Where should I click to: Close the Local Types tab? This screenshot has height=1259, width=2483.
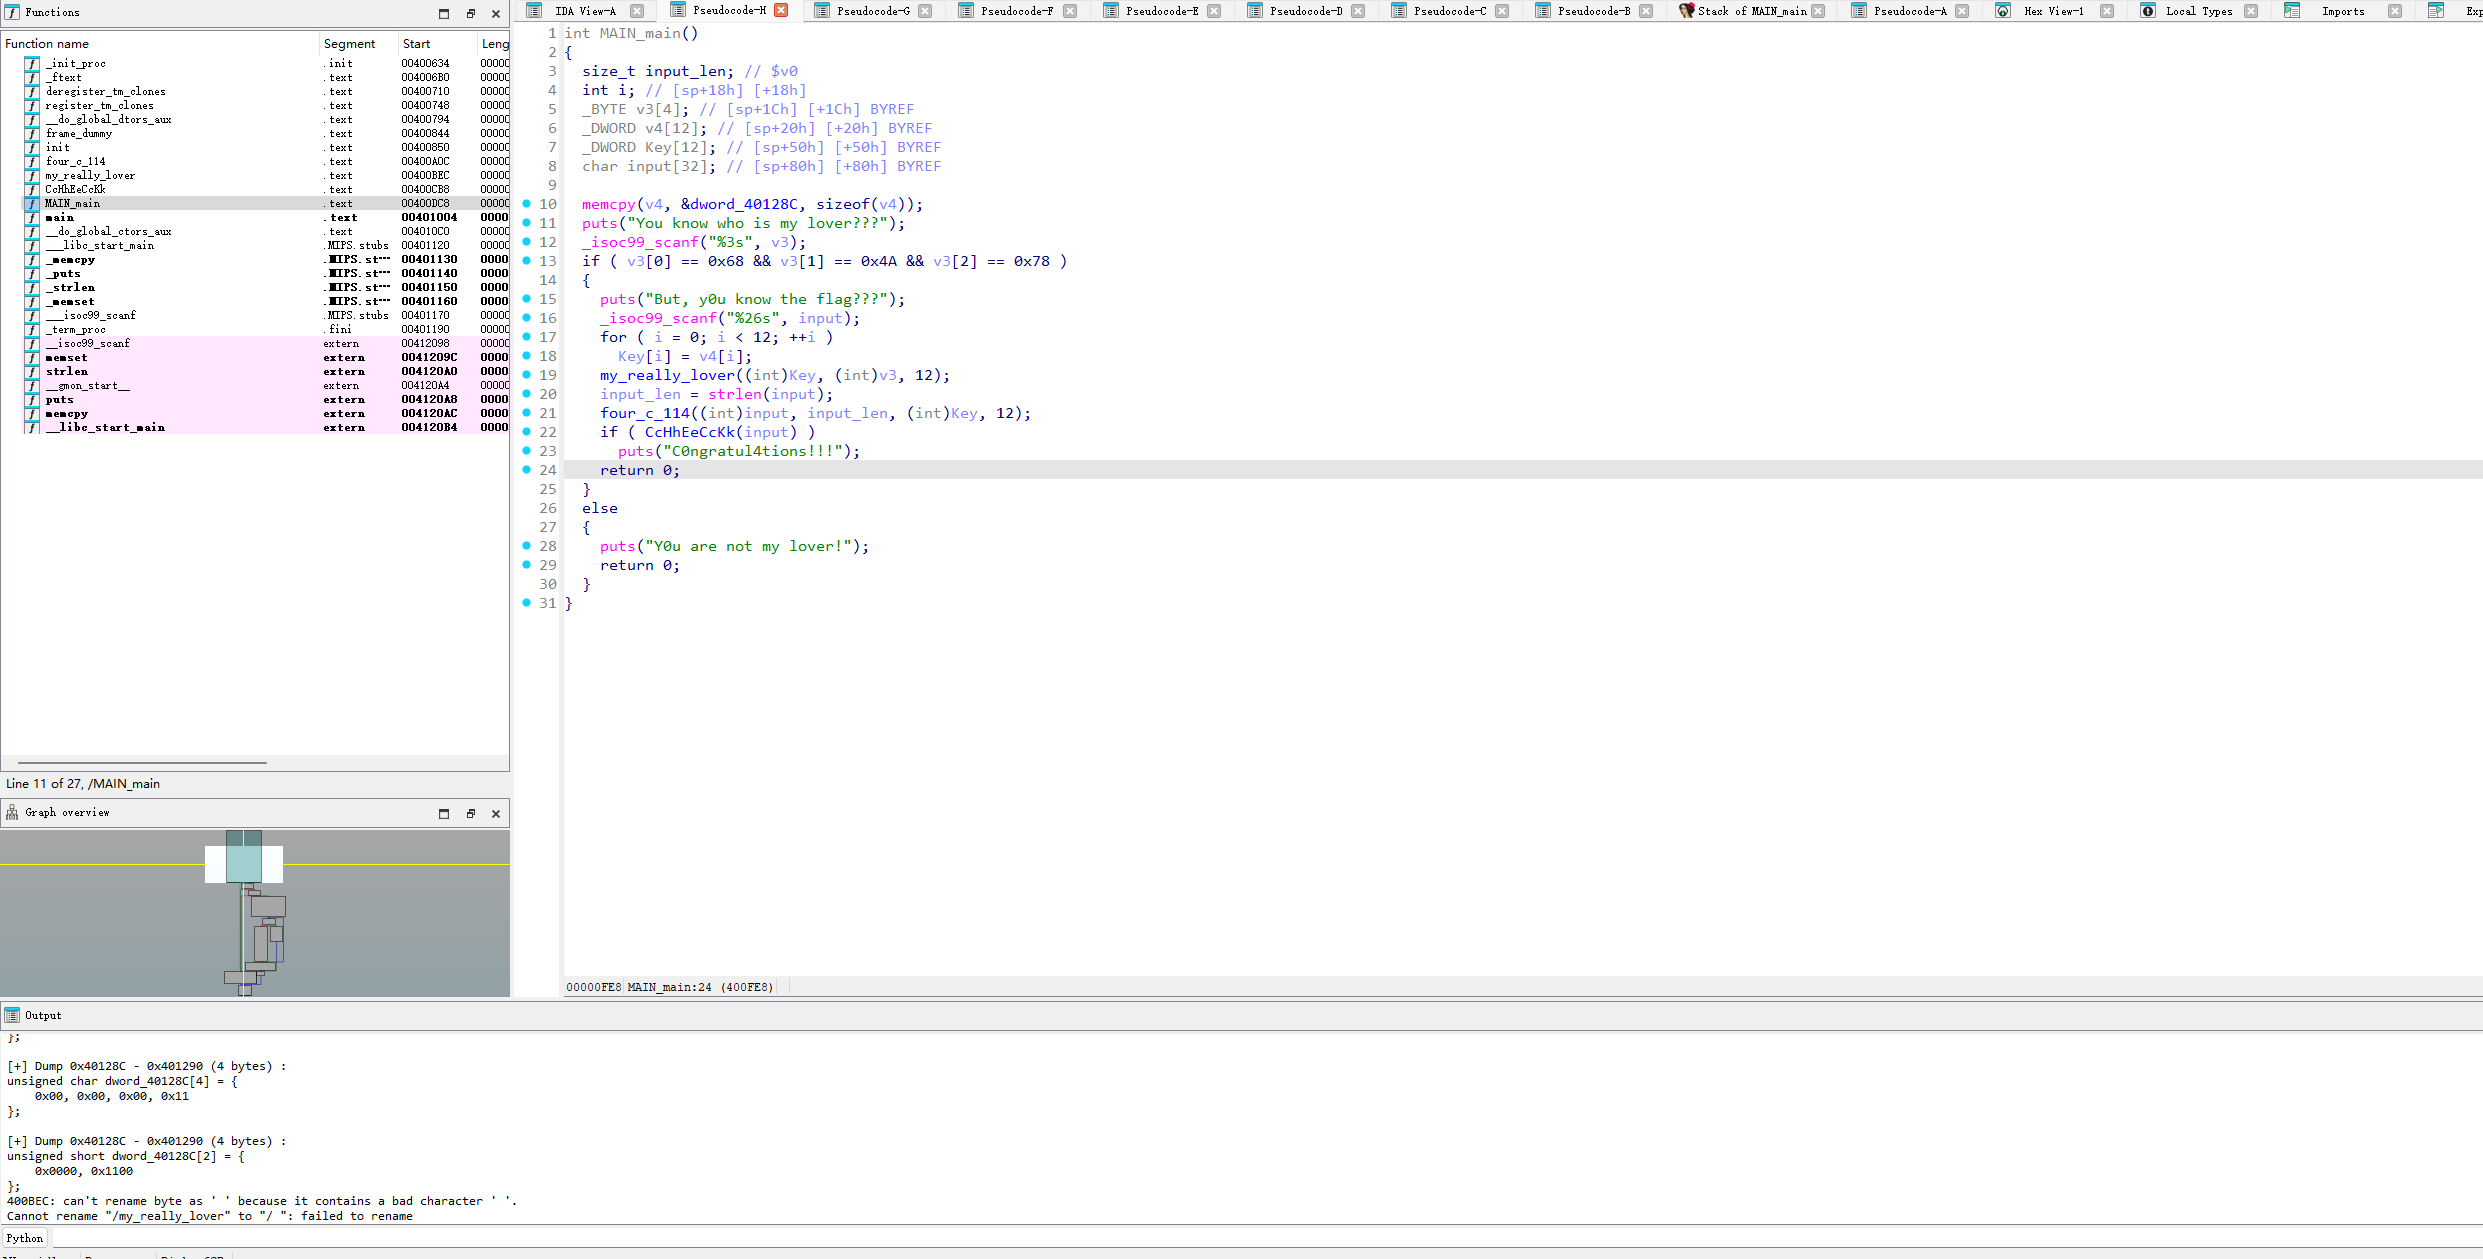click(2251, 11)
